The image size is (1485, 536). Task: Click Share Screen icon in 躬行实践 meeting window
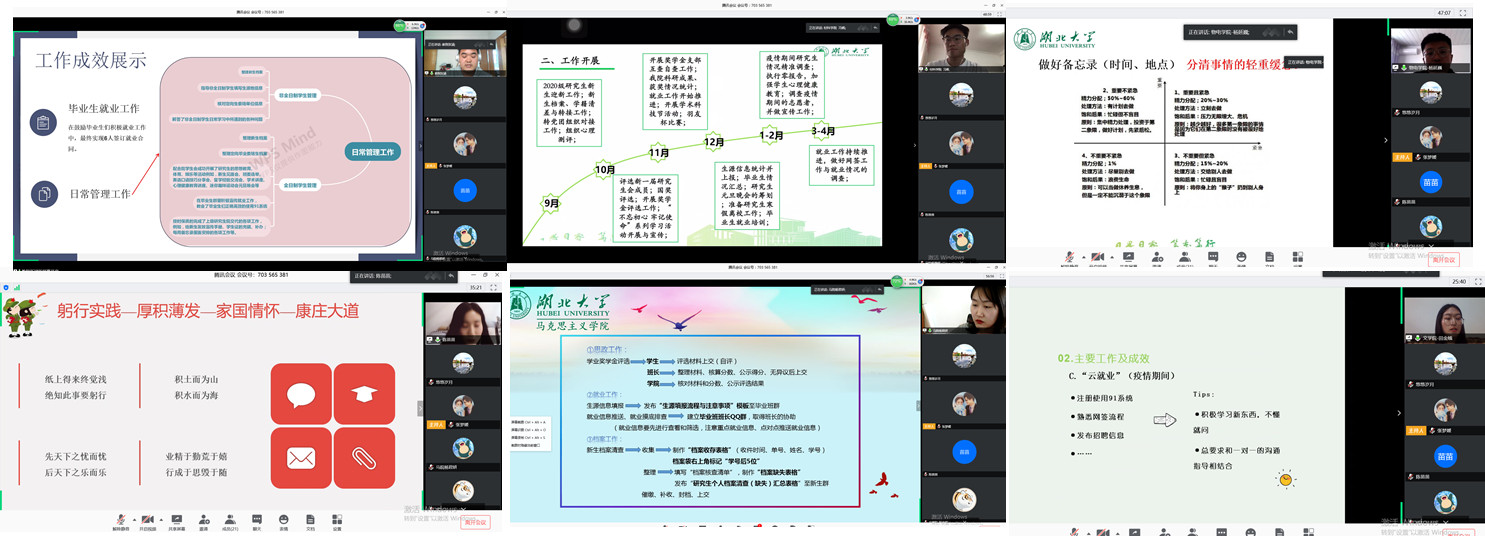[177, 521]
